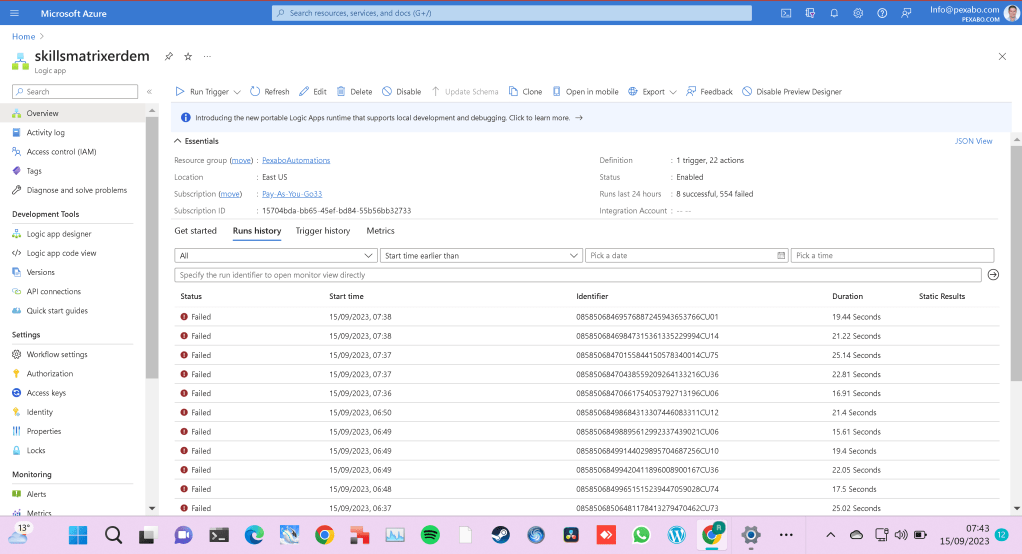Viewport: 1022px width, 554px height.
Task: Open the Directories and subscriptions filter icon
Action: tap(810, 13)
